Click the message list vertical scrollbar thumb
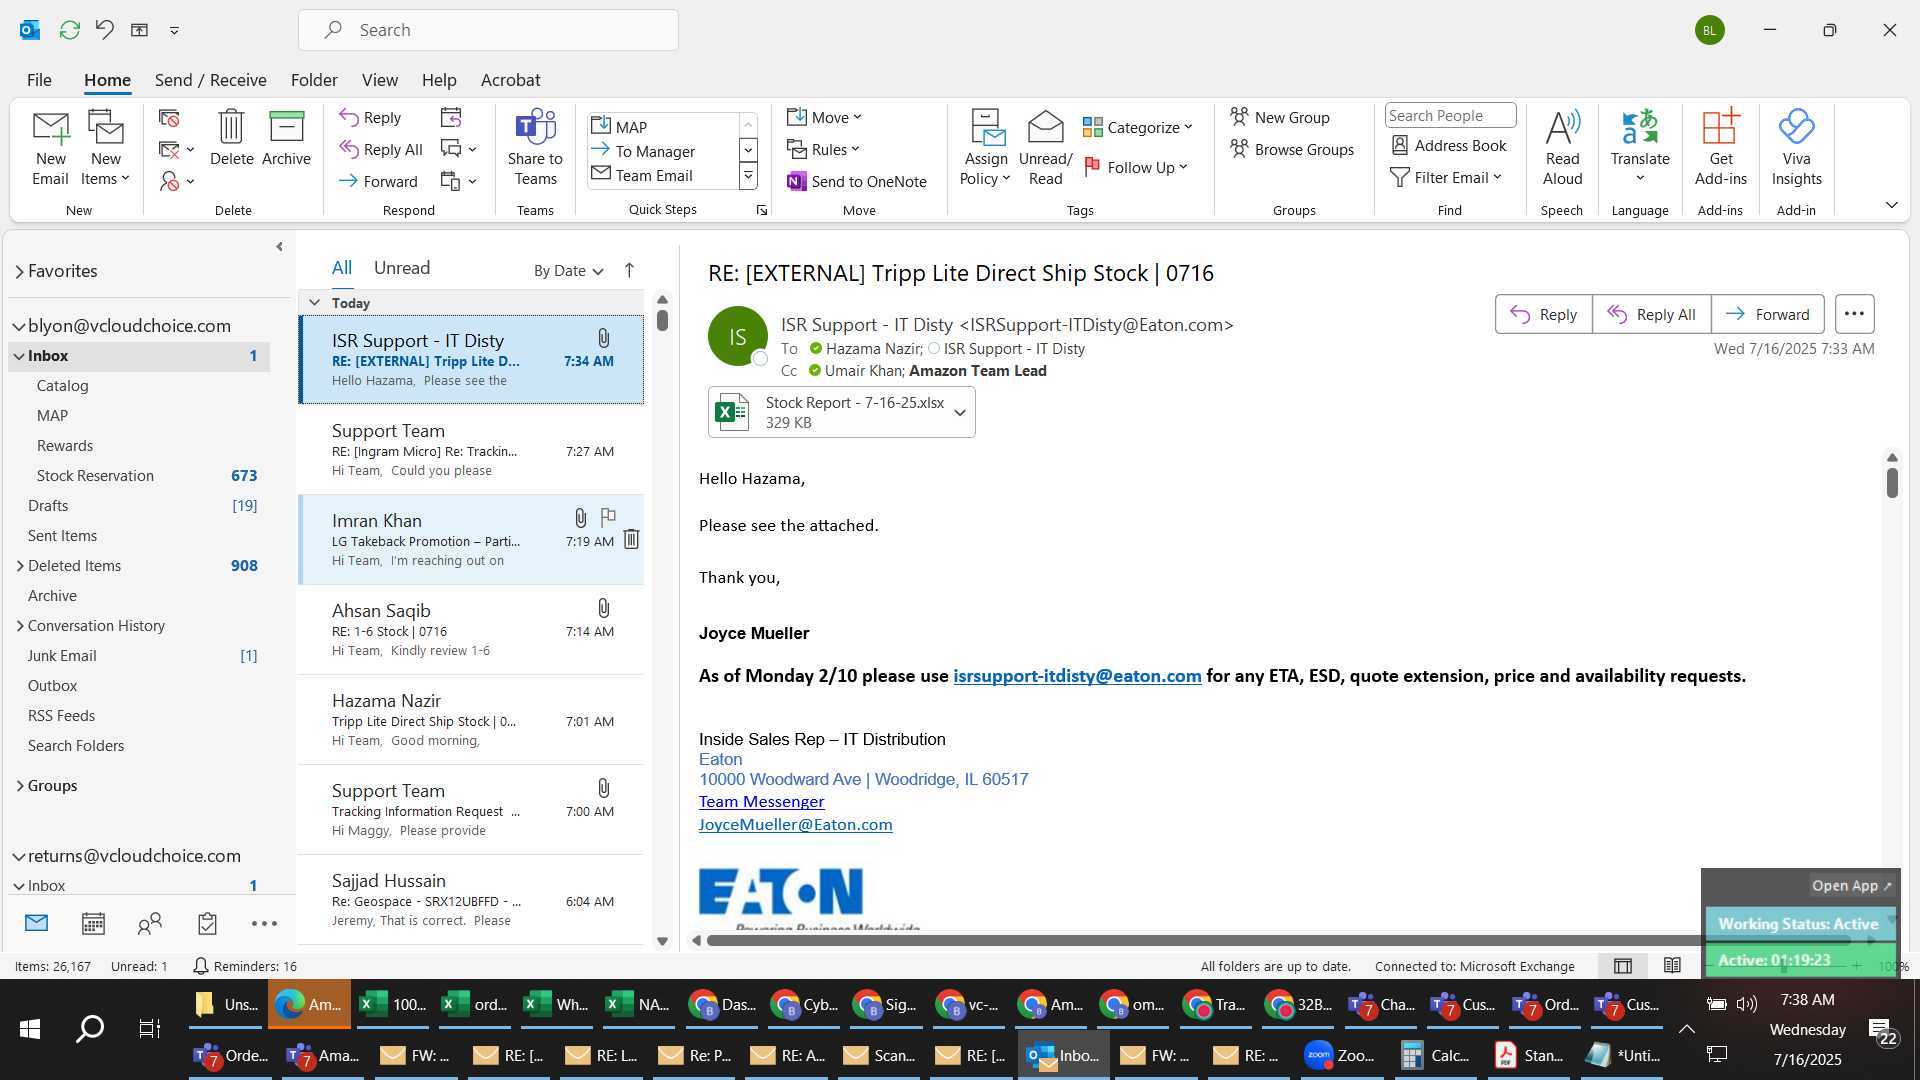Viewport: 1920px width, 1080px height. (x=662, y=320)
